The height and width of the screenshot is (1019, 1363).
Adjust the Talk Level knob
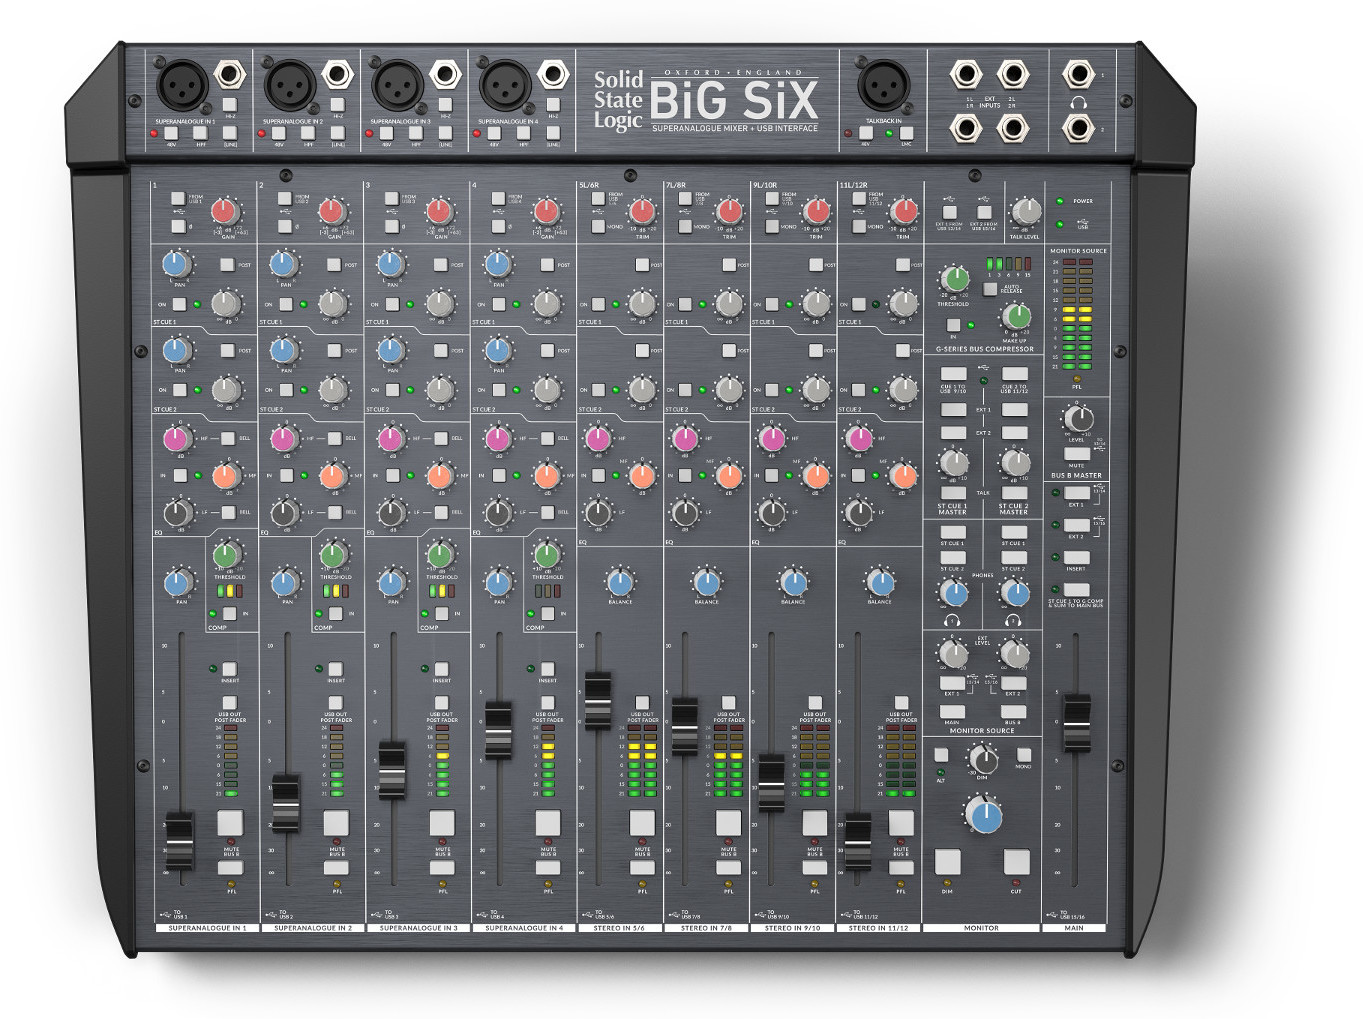[x=1026, y=211]
